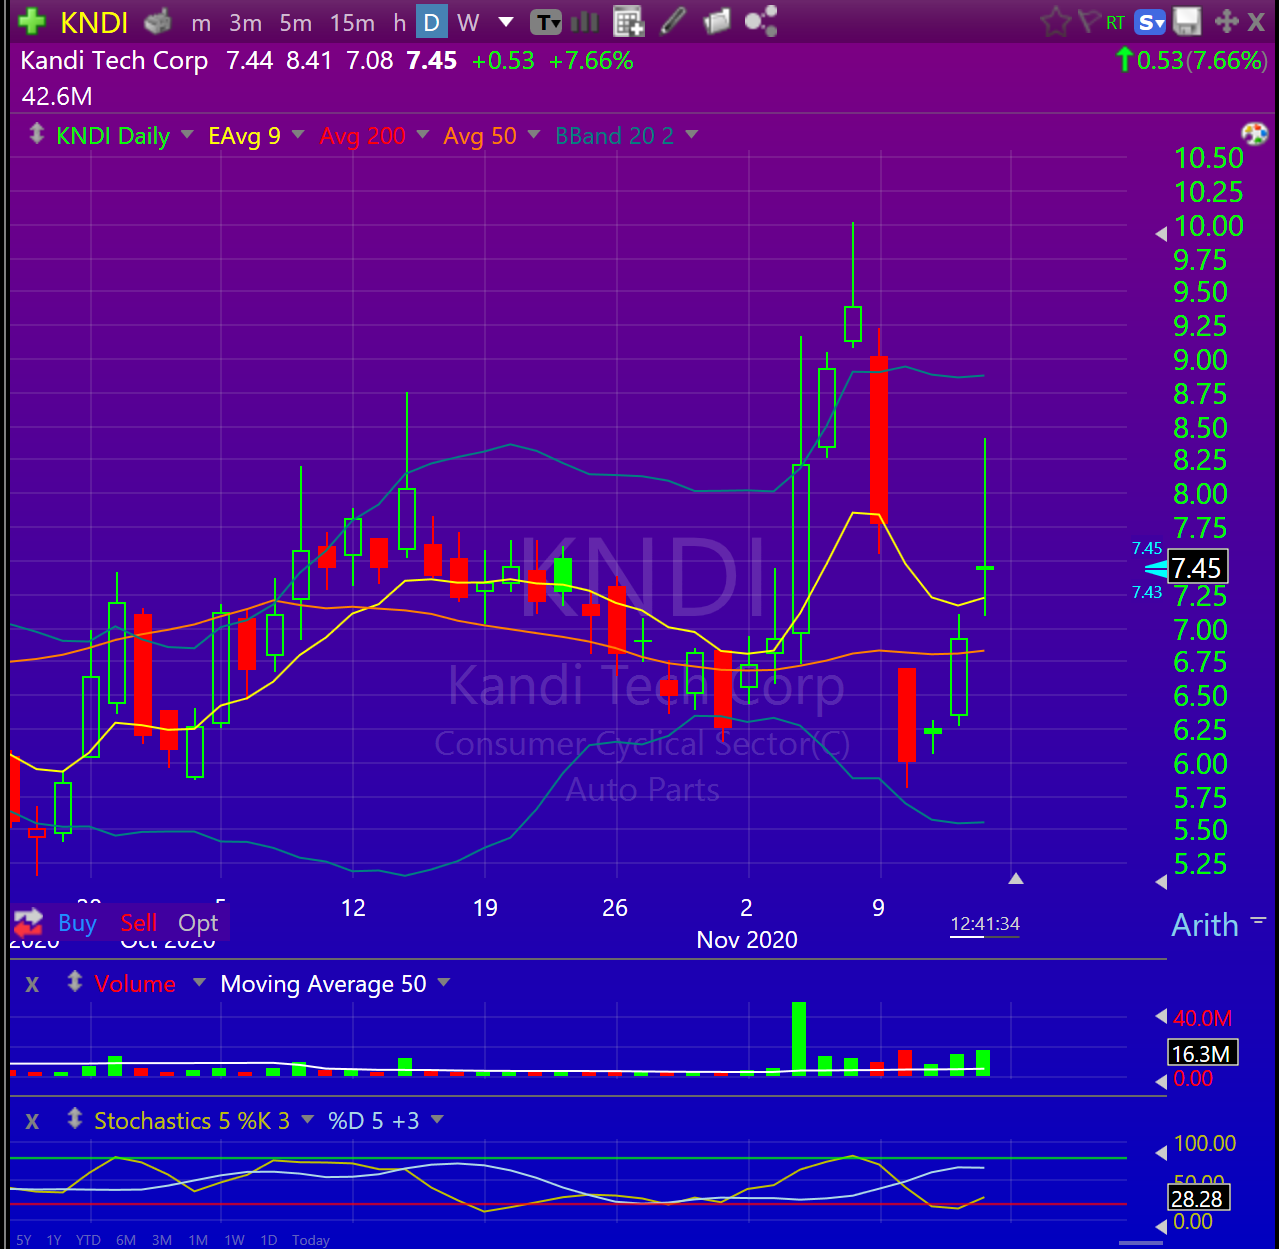
Task: Open the BBand 20 2 dropdown arrow
Action: pos(692,135)
